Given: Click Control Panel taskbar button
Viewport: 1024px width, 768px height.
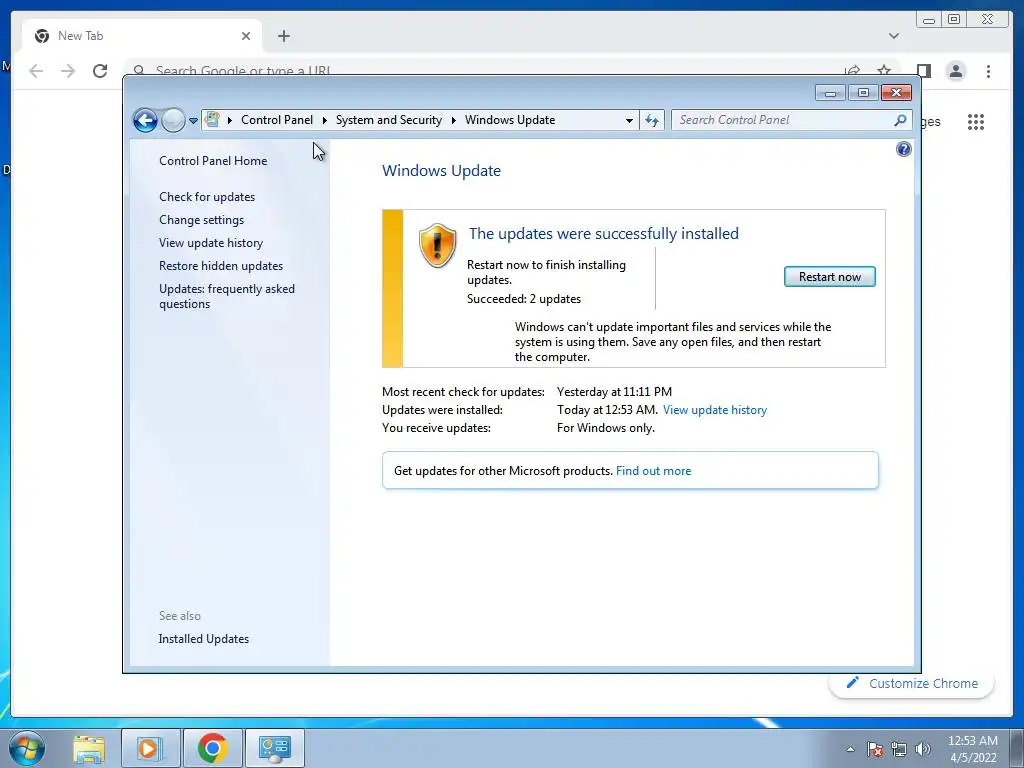Looking at the screenshot, I should coord(274,748).
